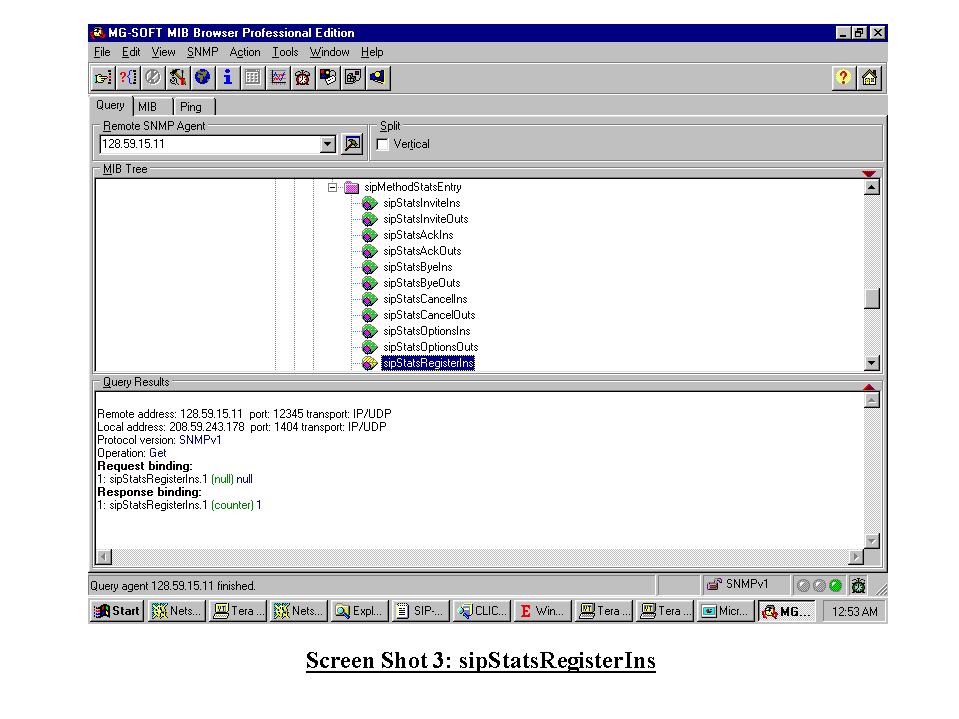Switch to the MIB tab
The image size is (959, 719).
[x=148, y=107]
